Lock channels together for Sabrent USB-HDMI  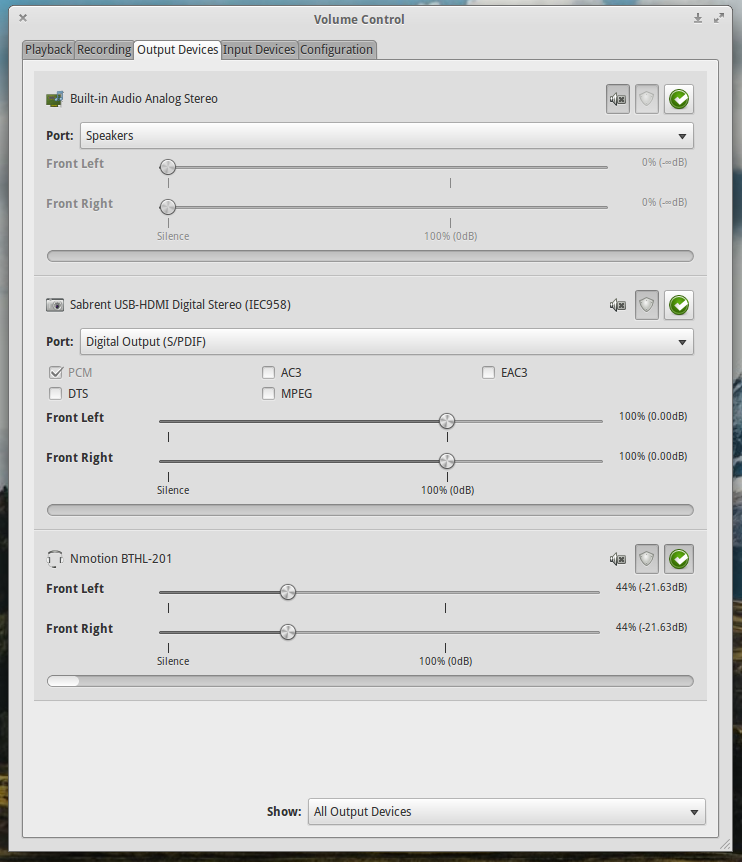646,305
